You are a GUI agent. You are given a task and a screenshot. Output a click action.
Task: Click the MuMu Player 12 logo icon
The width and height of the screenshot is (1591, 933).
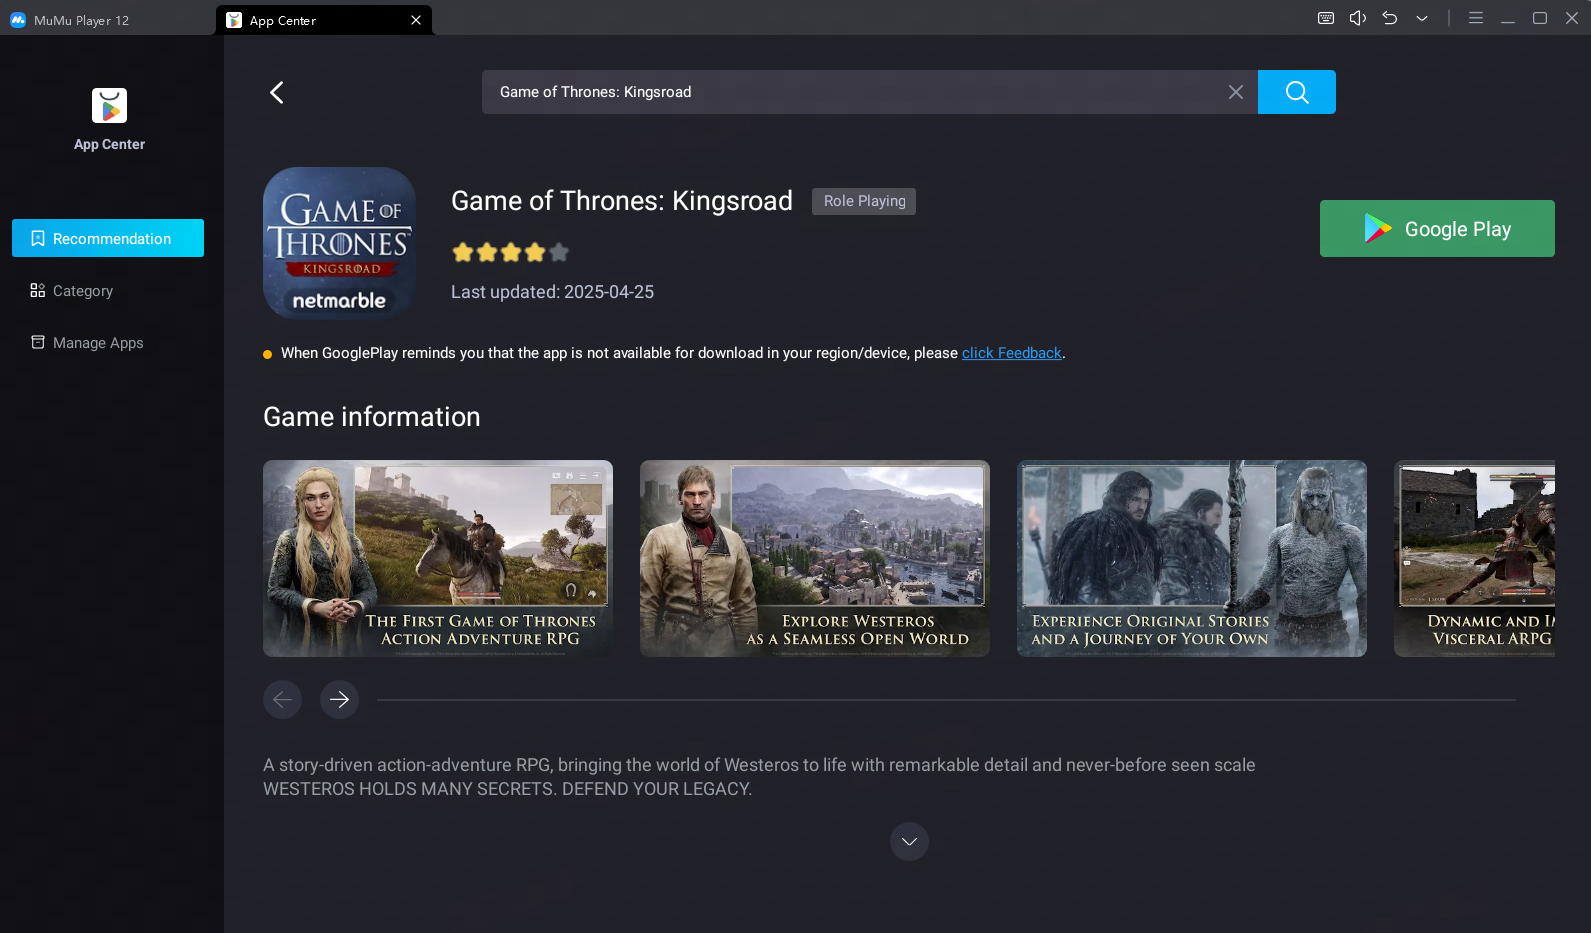18,20
